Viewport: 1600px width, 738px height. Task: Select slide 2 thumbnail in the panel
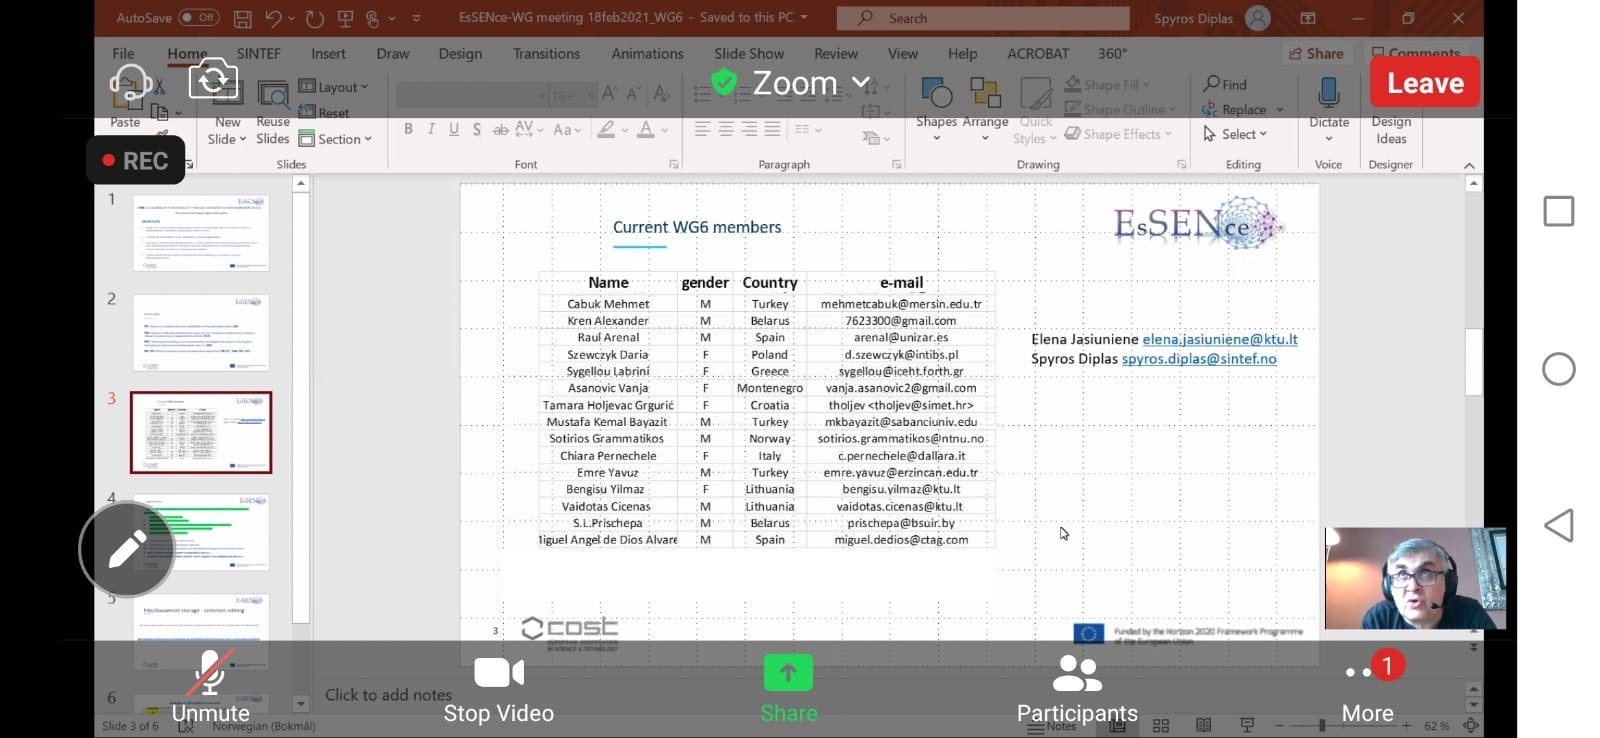click(201, 333)
